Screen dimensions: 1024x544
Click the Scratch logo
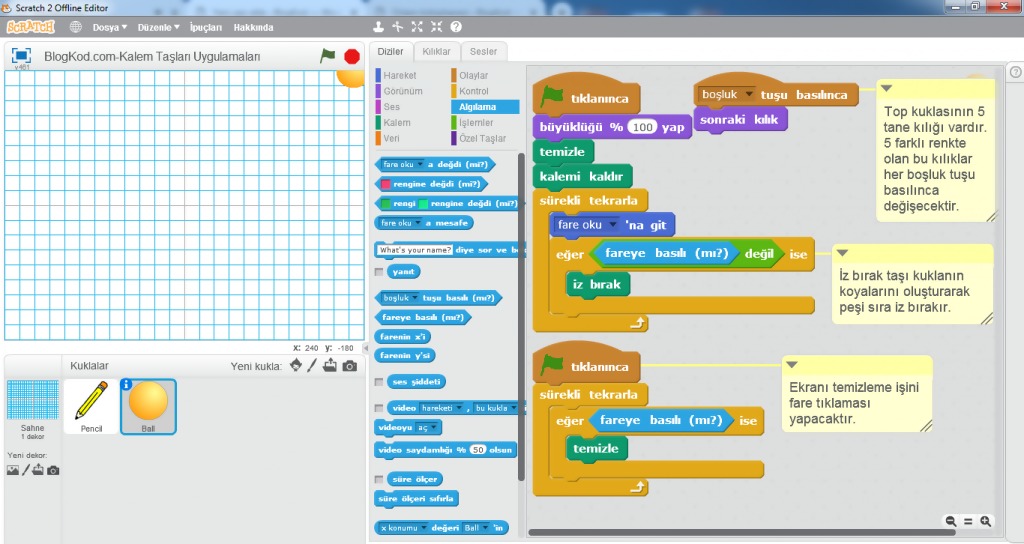pos(31,27)
